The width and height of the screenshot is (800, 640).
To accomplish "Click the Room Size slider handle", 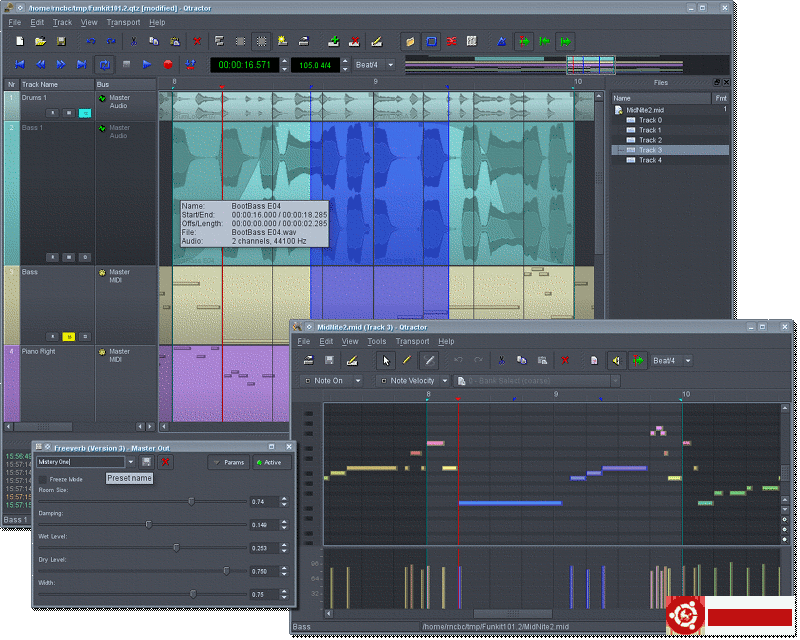I will coord(191,501).
